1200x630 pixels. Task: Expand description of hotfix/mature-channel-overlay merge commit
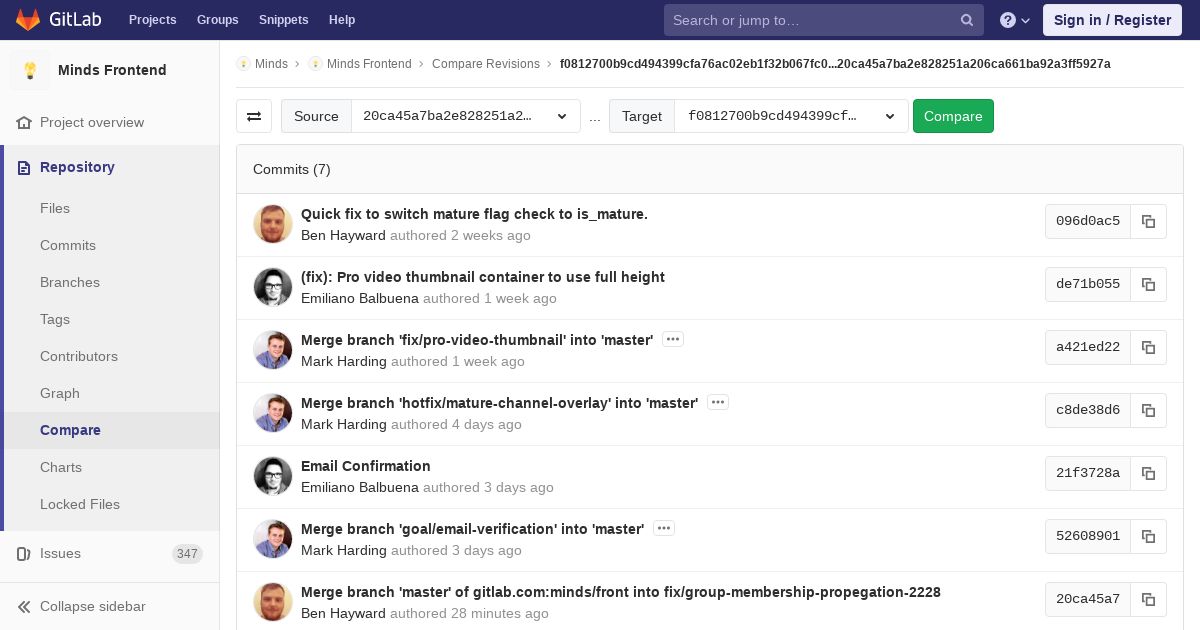coord(718,402)
